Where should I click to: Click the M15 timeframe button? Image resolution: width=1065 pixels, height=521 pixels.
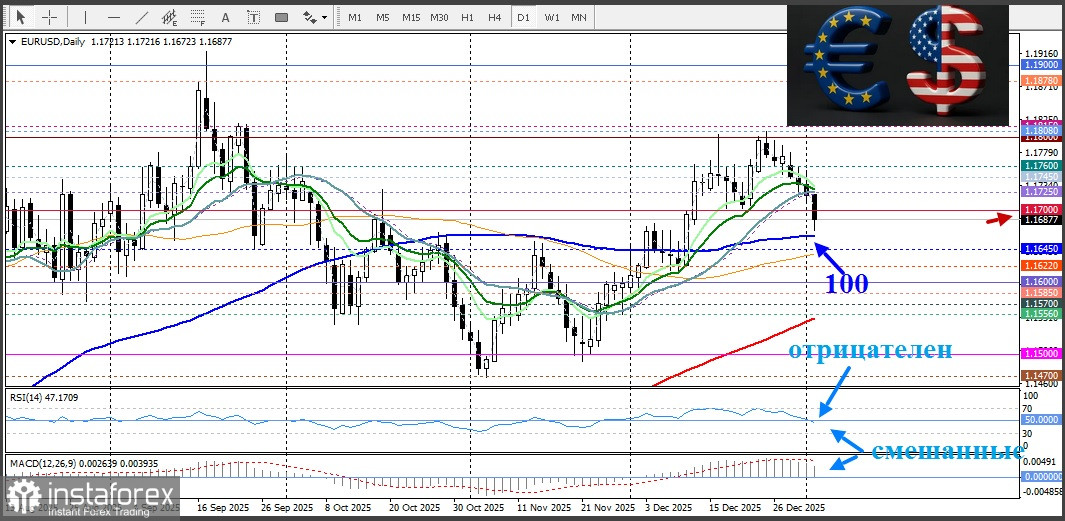[411, 17]
